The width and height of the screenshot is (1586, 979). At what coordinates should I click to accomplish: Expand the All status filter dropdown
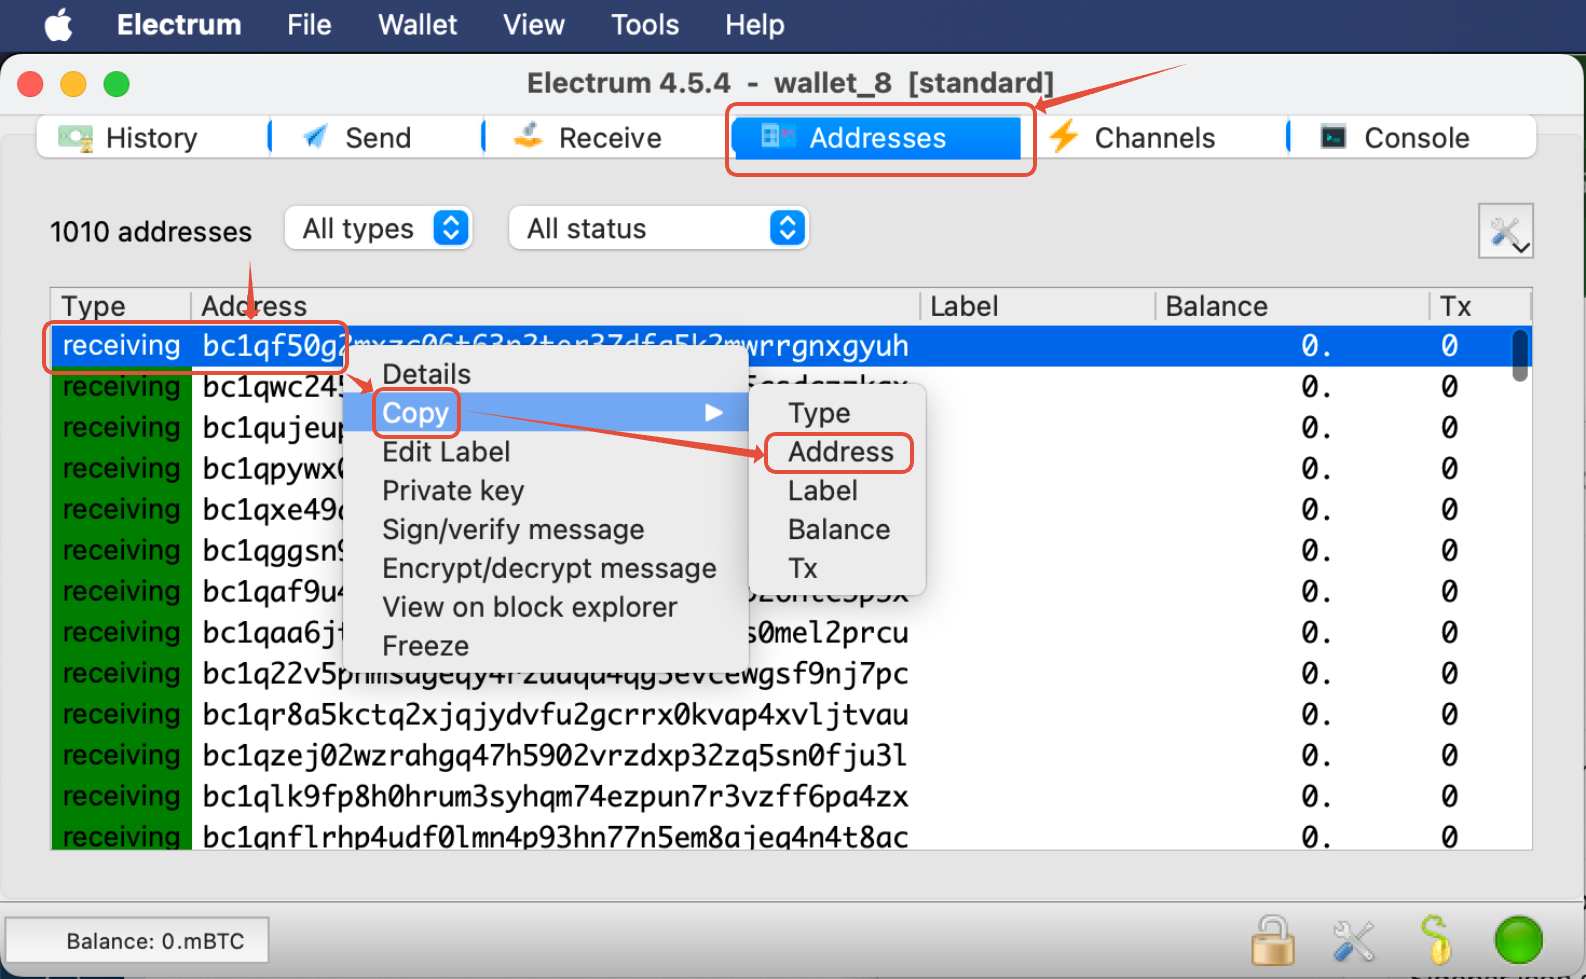pyautogui.click(x=659, y=228)
